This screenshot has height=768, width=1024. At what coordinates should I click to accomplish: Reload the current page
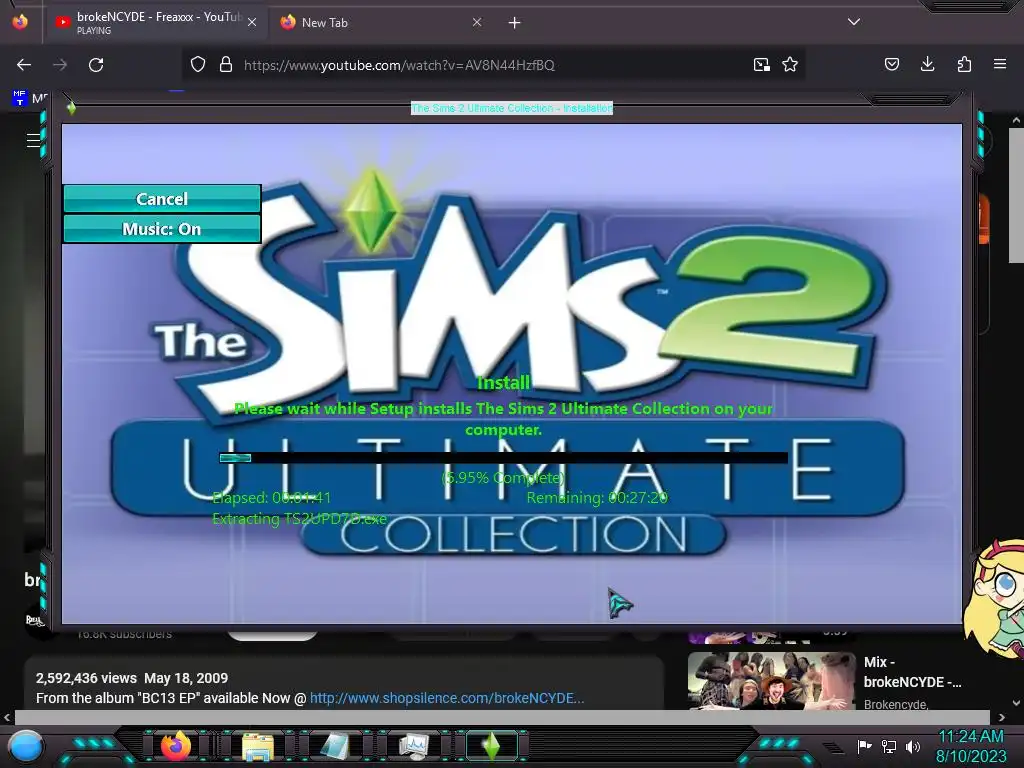click(96, 65)
